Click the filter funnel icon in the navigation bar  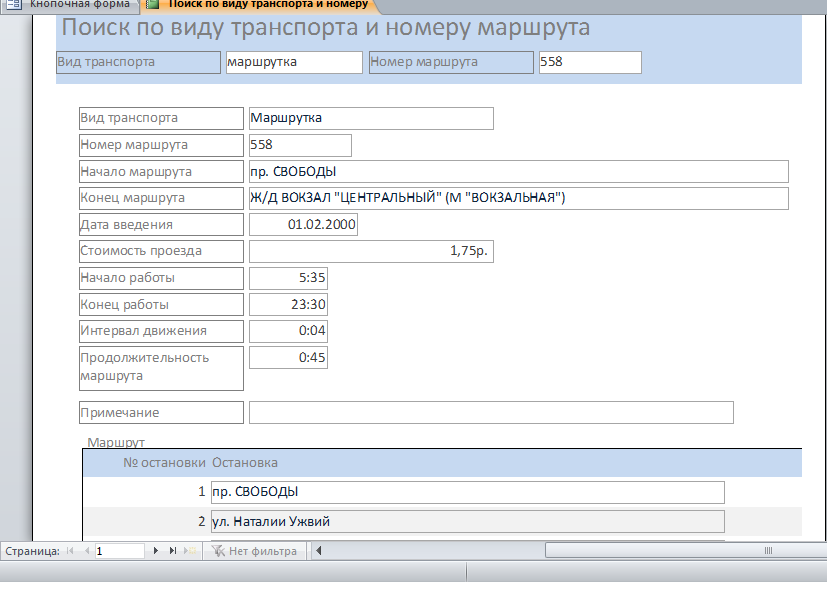218,551
